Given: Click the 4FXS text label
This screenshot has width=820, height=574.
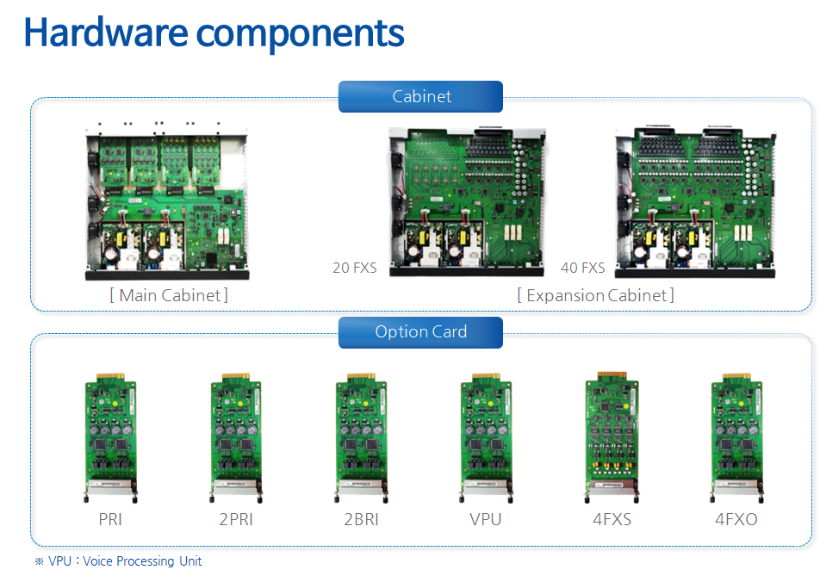Looking at the screenshot, I should (612, 519).
